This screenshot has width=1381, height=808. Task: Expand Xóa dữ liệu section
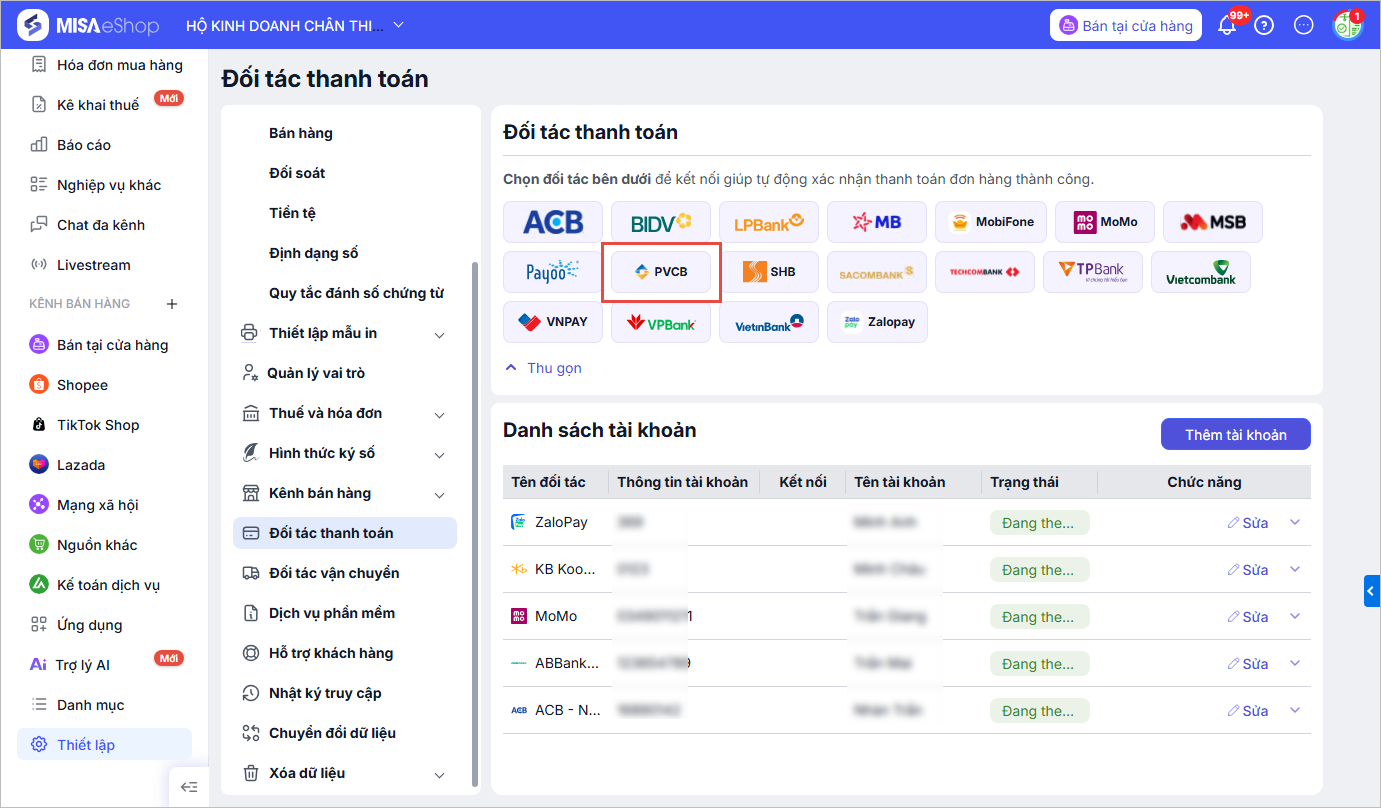(x=440, y=774)
